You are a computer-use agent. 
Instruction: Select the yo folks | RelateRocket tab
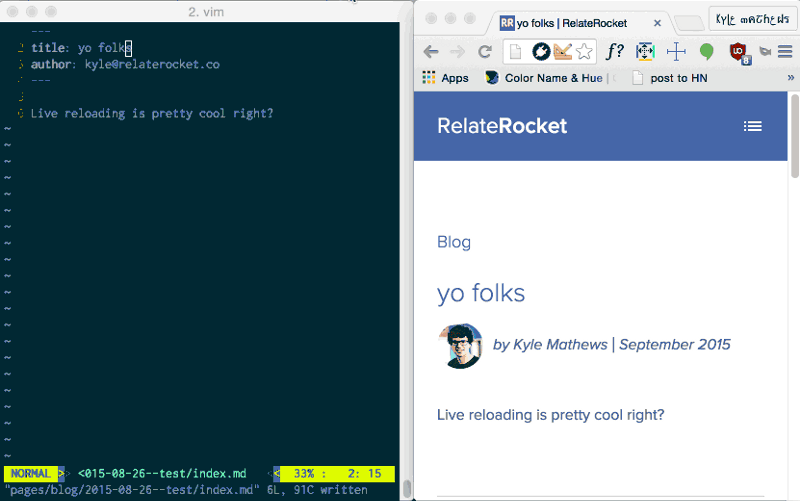click(571, 23)
